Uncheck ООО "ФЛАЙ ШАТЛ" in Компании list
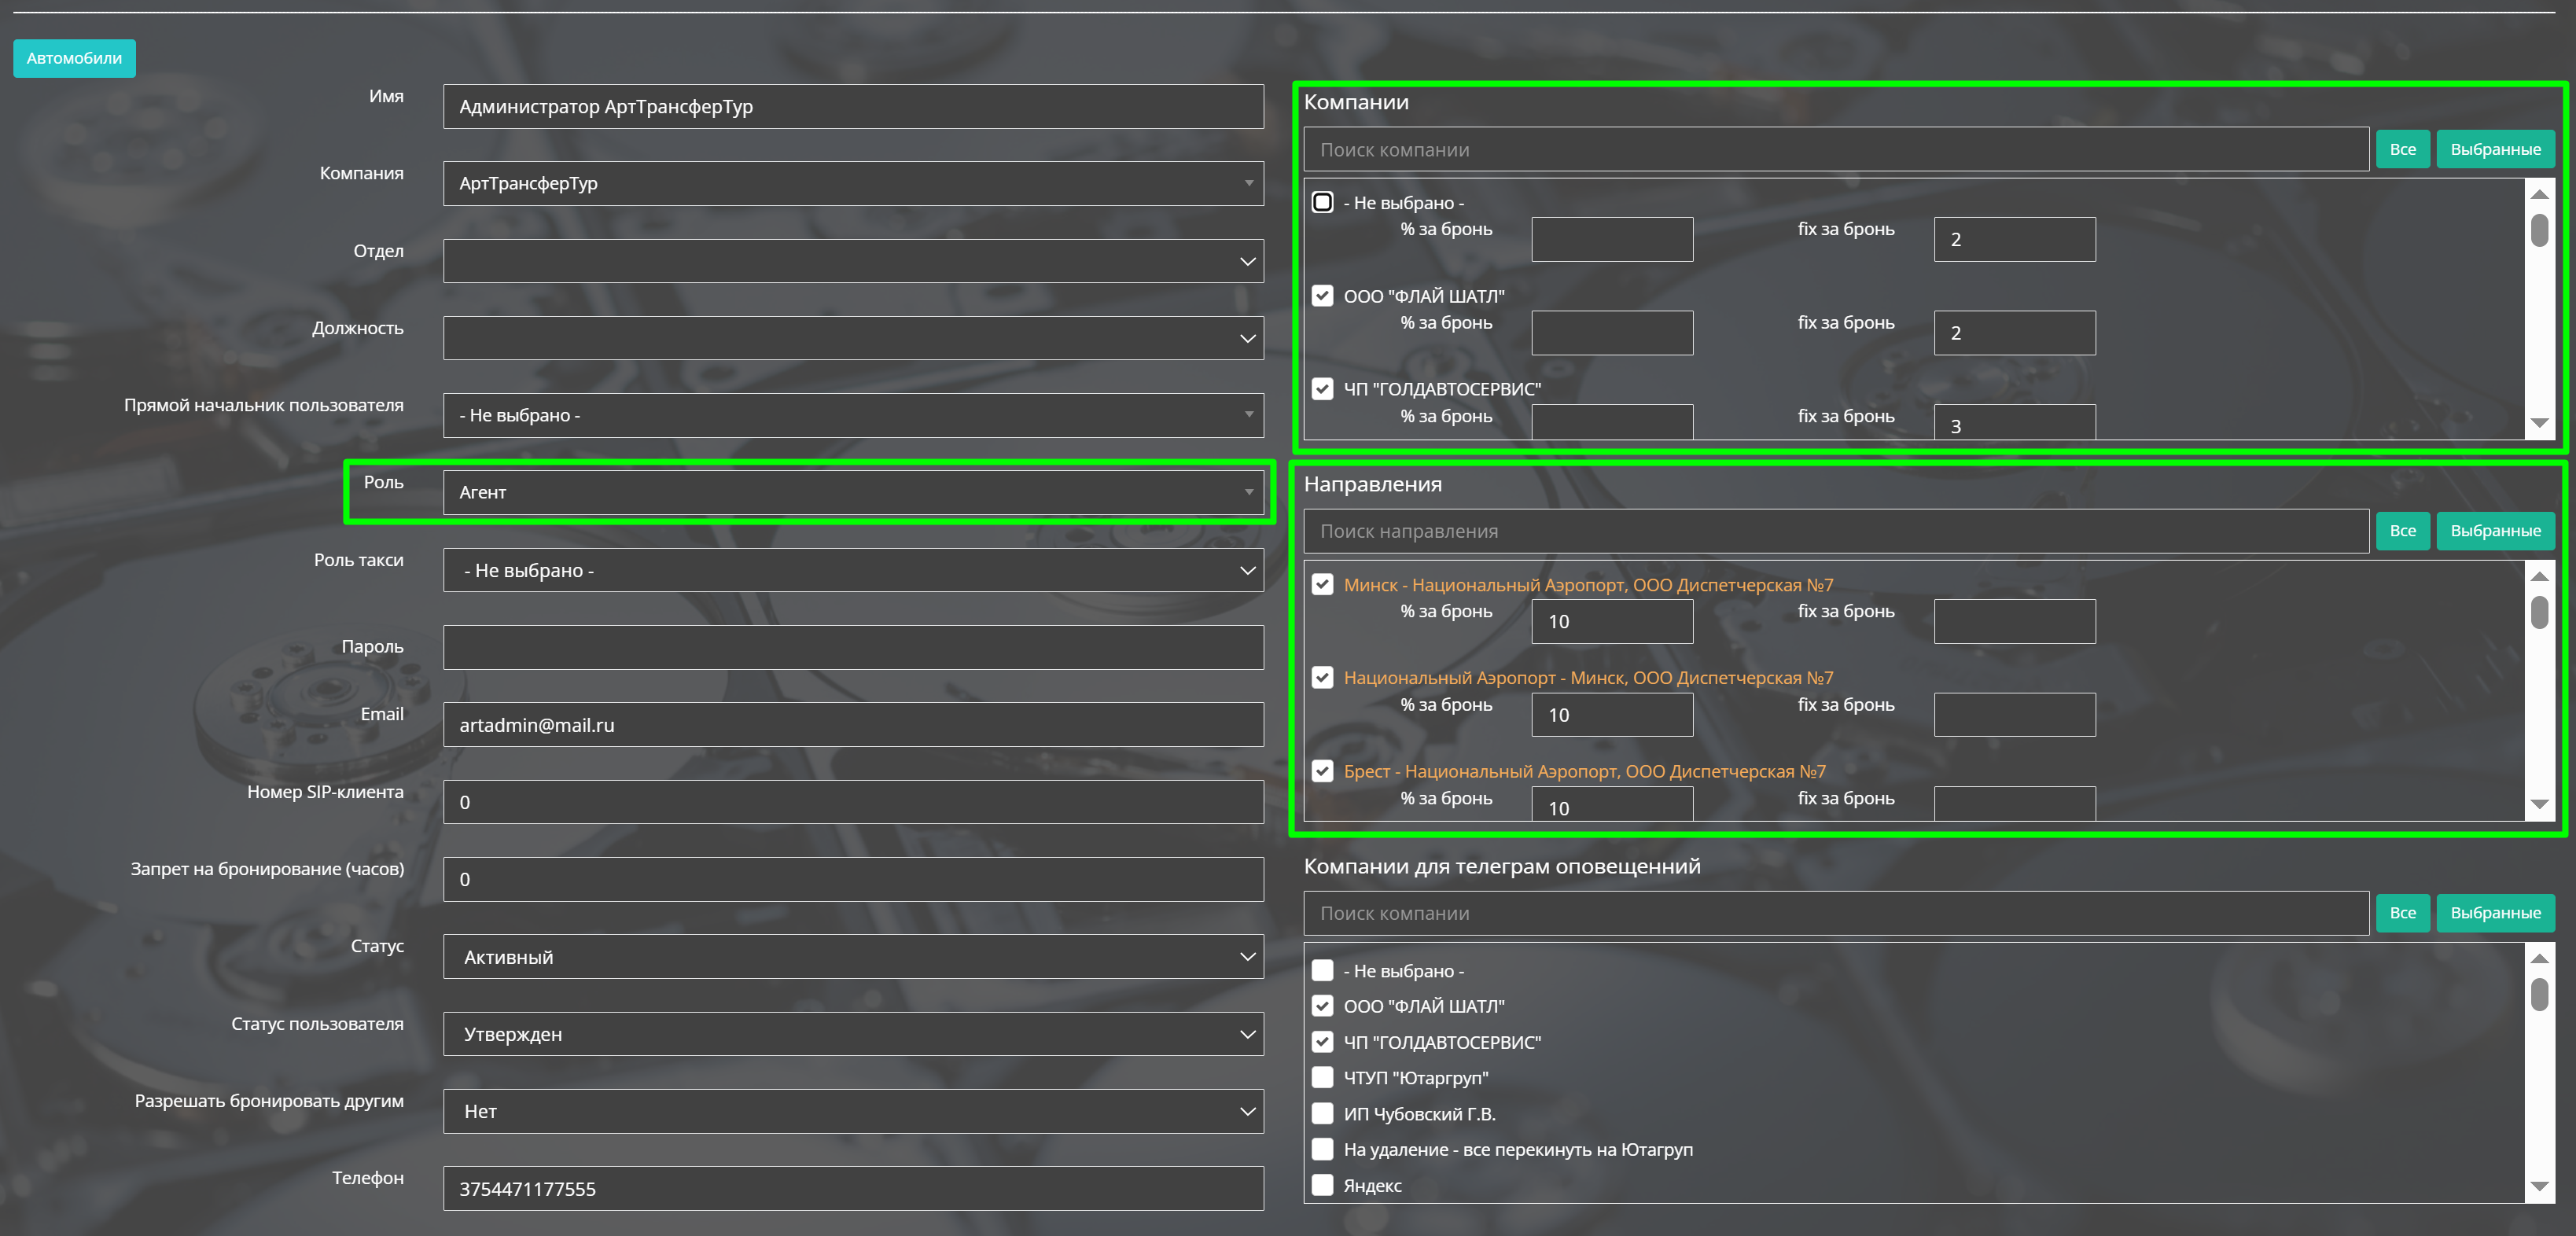Viewport: 2576px width, 1236px height. (x=1322, y=296)
